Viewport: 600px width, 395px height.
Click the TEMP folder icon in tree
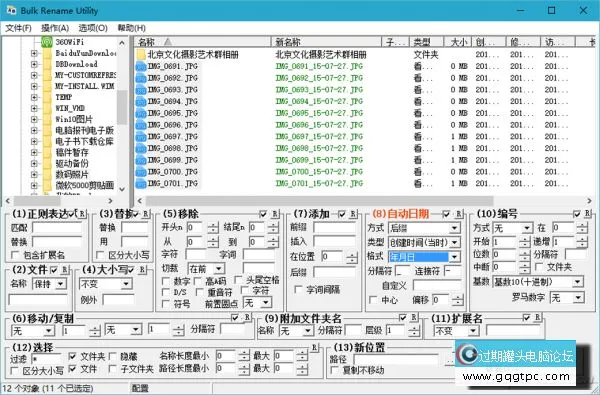point(47,97)
